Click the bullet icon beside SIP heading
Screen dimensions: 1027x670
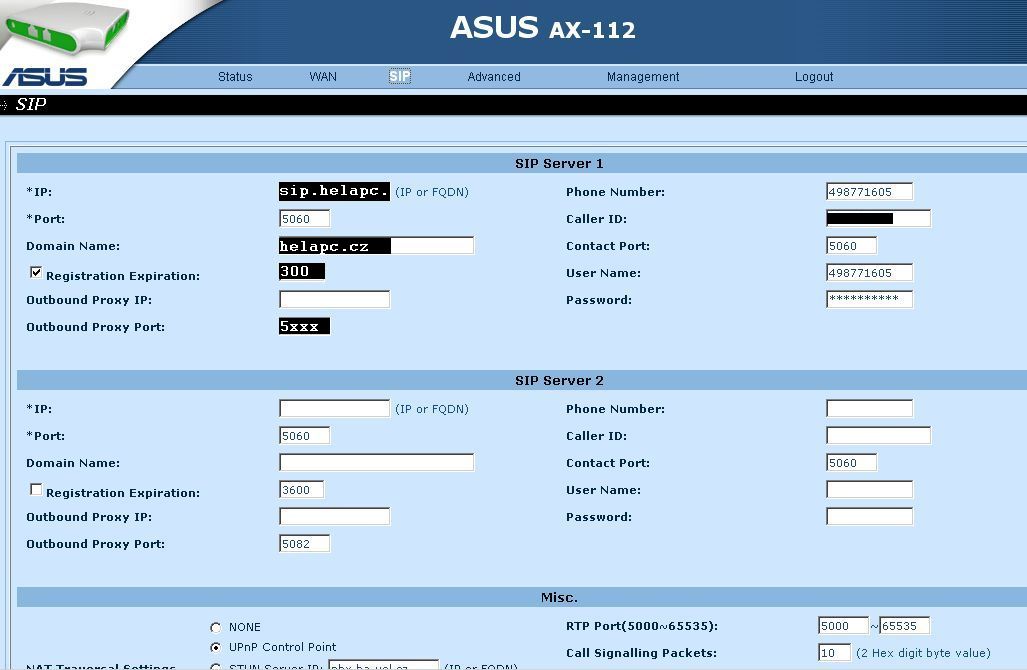pyautogui.click(x=4, y=105)
